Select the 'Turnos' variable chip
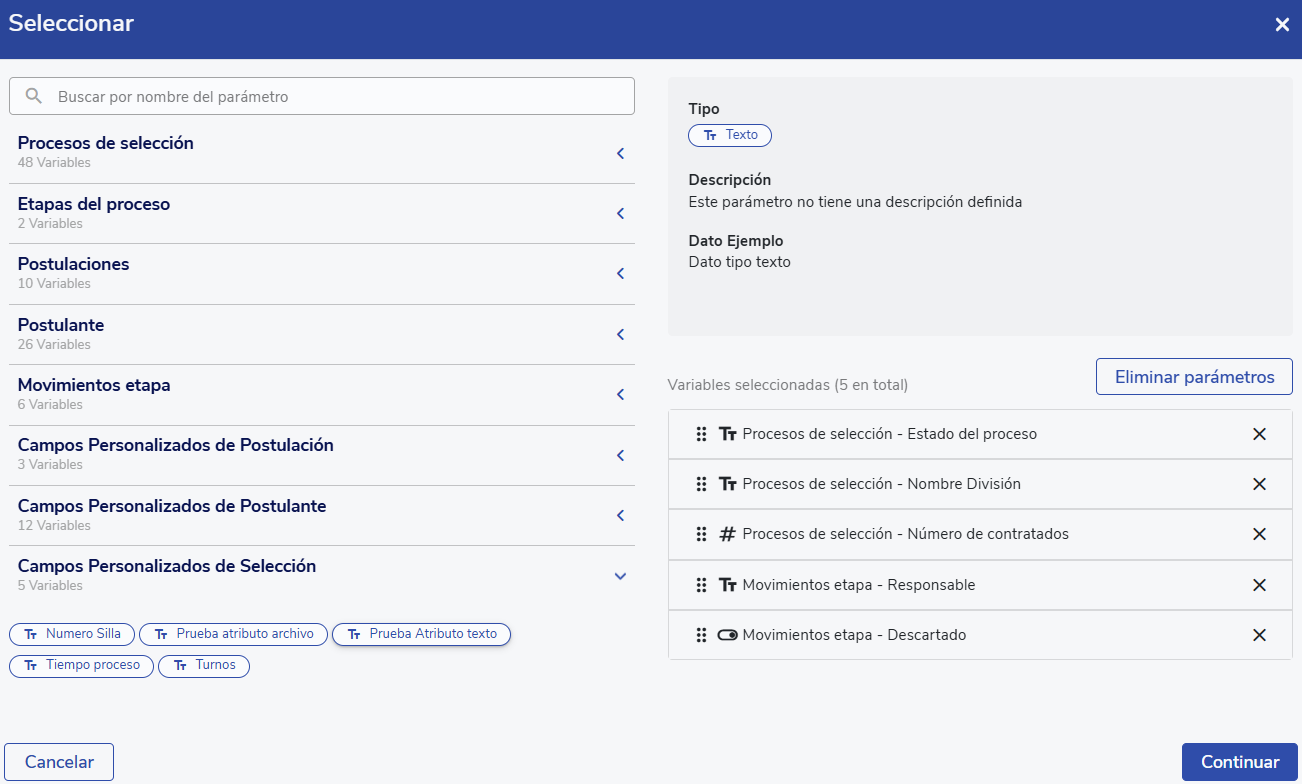1302x784 pixels. pyautogui.click(x=204, y=665)
